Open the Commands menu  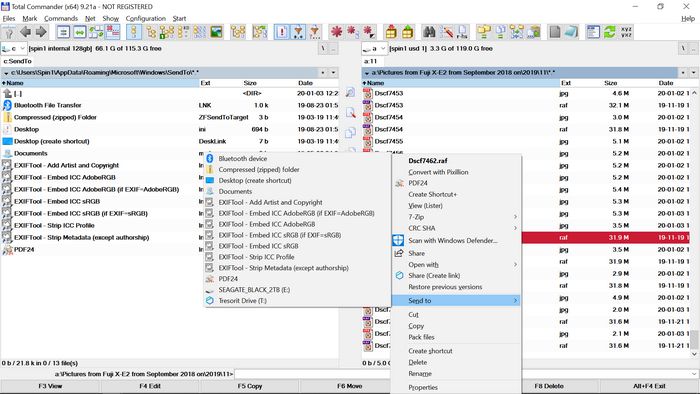tap(61, 18)
